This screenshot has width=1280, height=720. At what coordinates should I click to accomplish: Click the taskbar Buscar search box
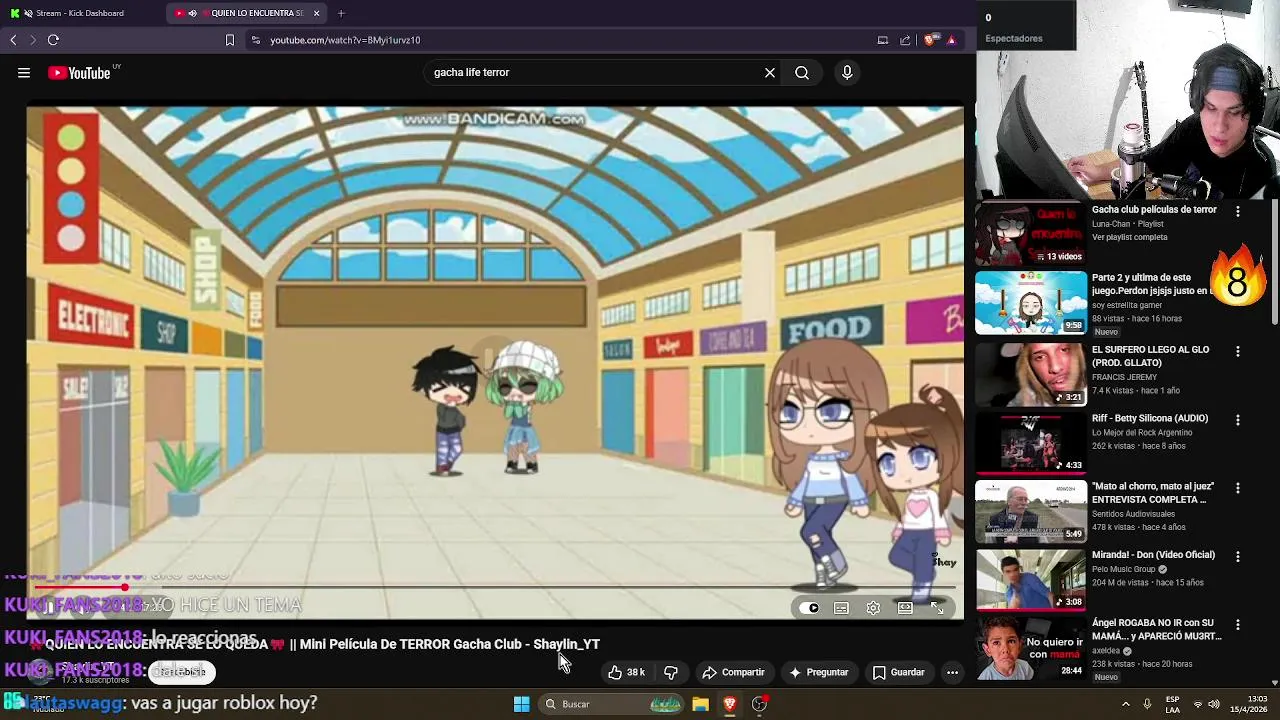(613, 704)
